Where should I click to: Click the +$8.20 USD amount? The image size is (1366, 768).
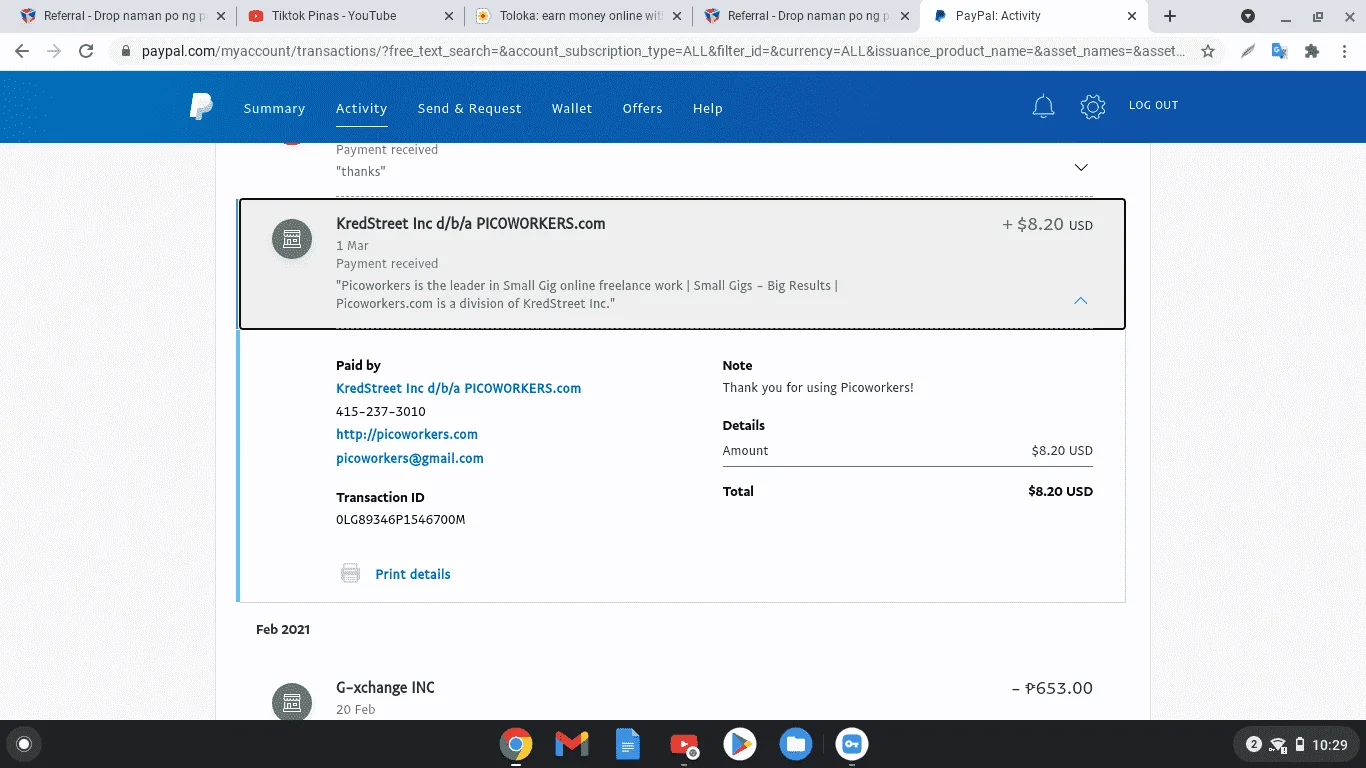click(1047, 225)
